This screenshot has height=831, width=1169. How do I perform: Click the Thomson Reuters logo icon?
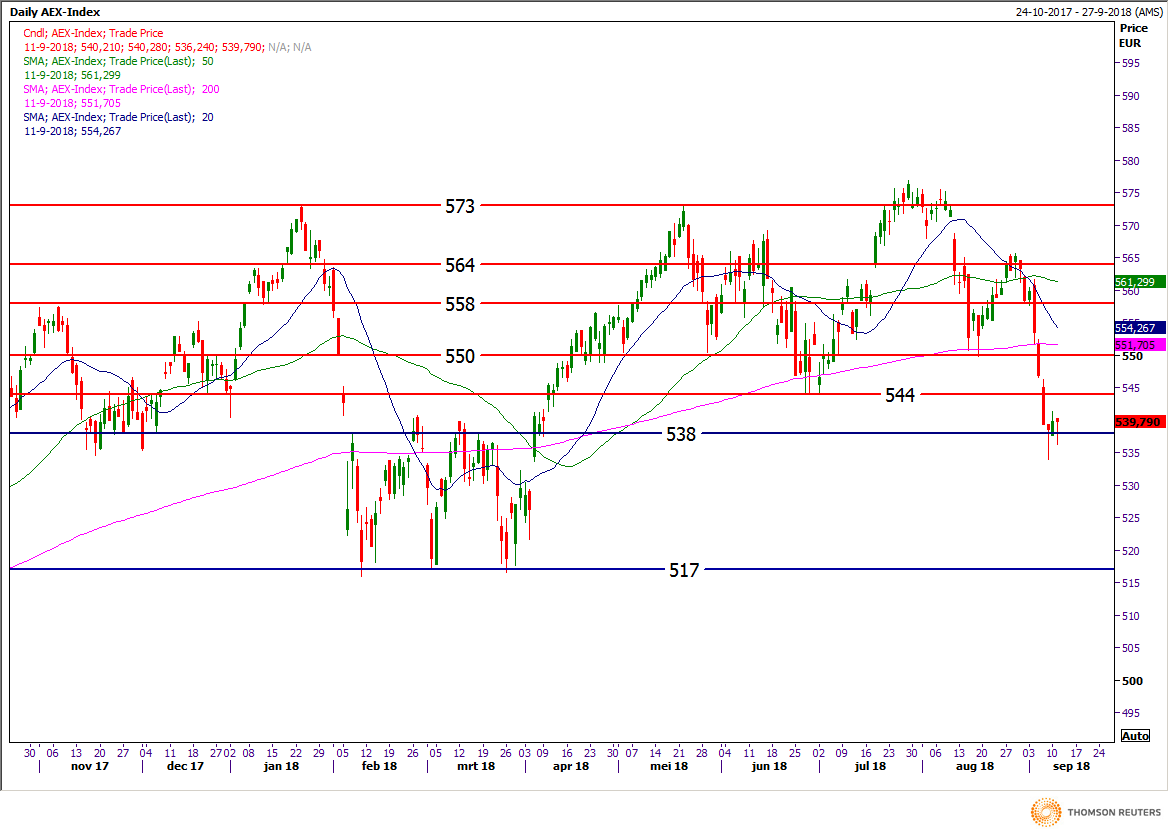click(1046, 811)
